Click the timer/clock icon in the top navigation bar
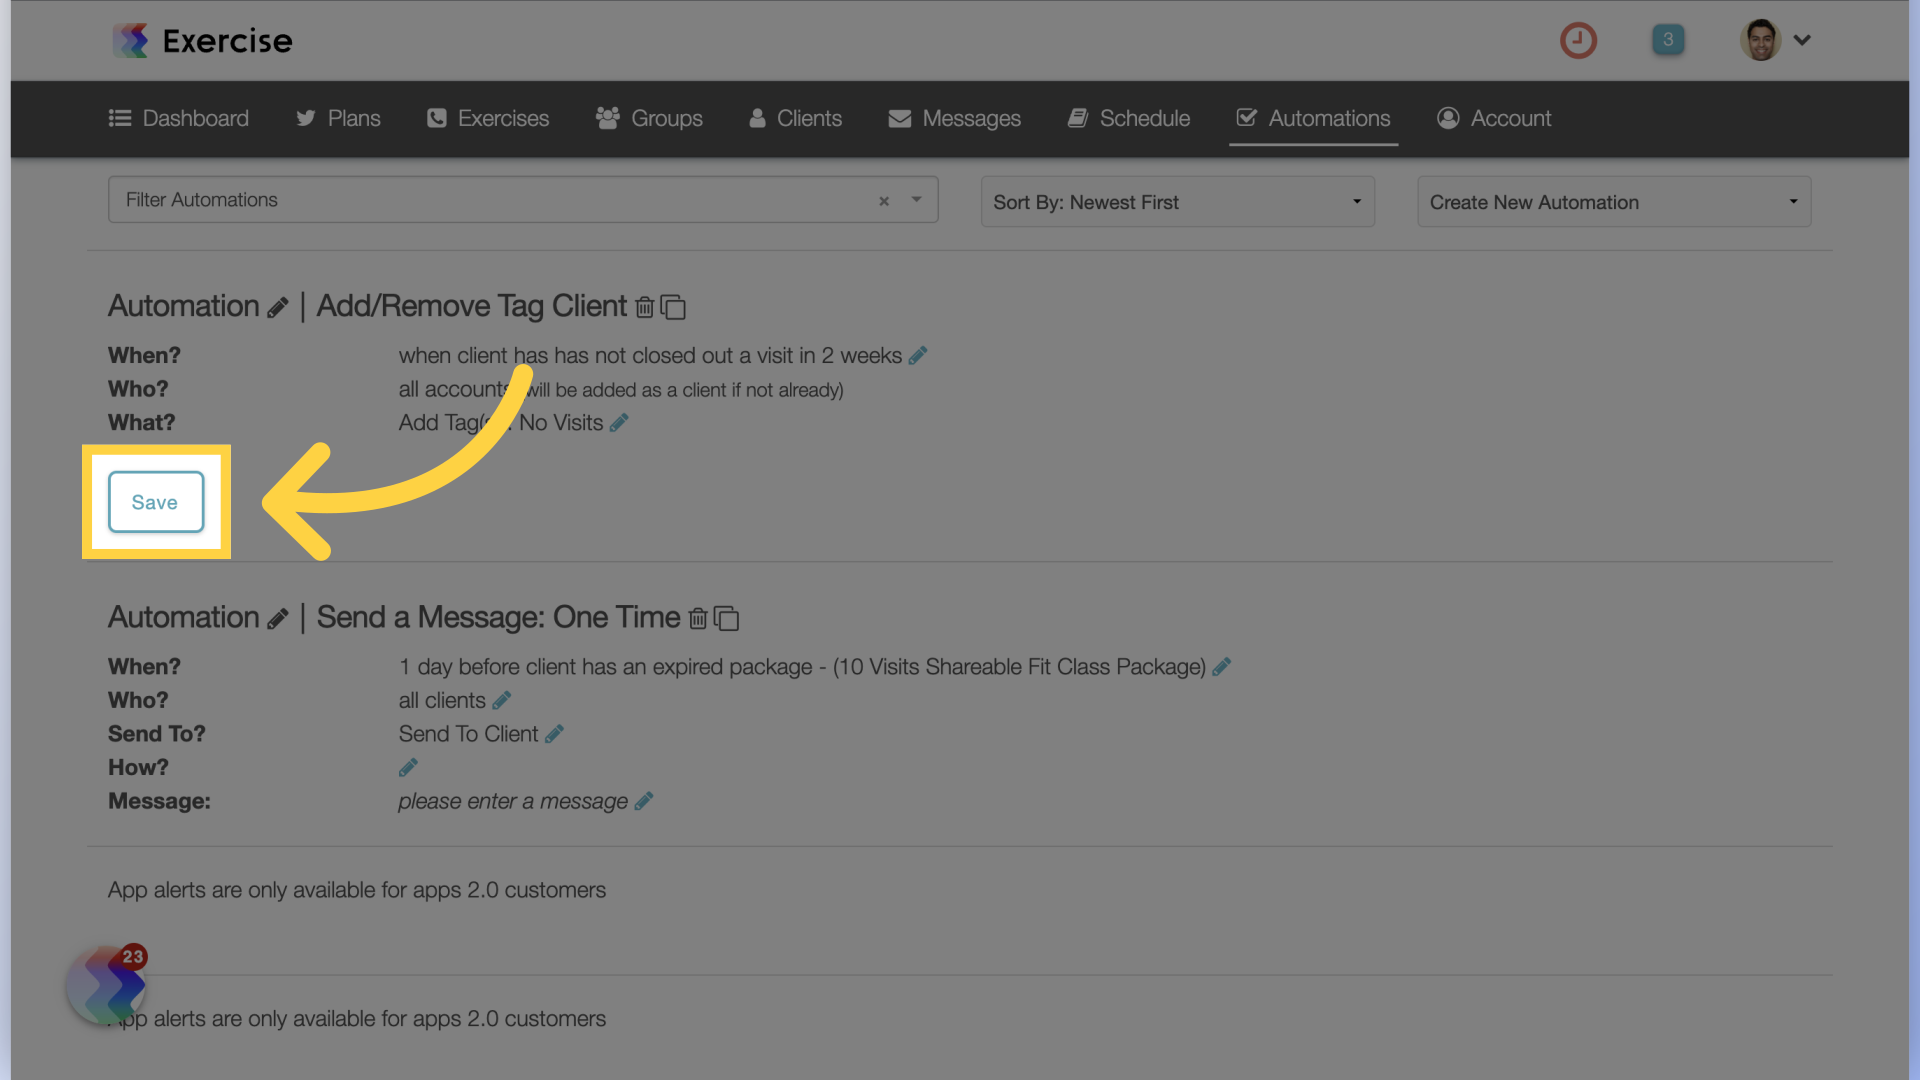1920x1080 pixels. tap(1580, 40)
